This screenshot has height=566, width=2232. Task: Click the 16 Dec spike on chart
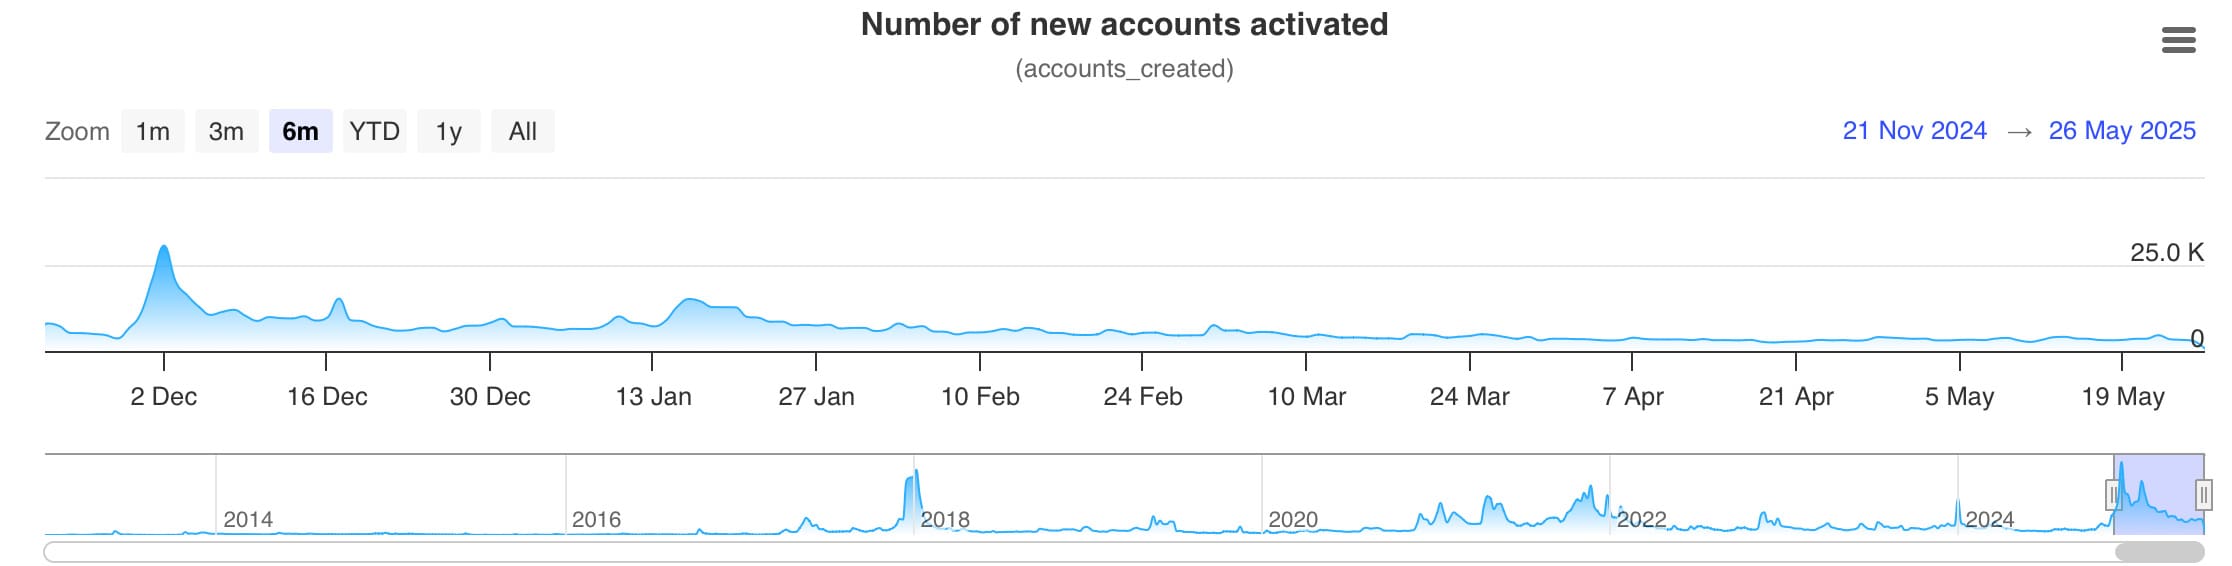coord(339,302)
